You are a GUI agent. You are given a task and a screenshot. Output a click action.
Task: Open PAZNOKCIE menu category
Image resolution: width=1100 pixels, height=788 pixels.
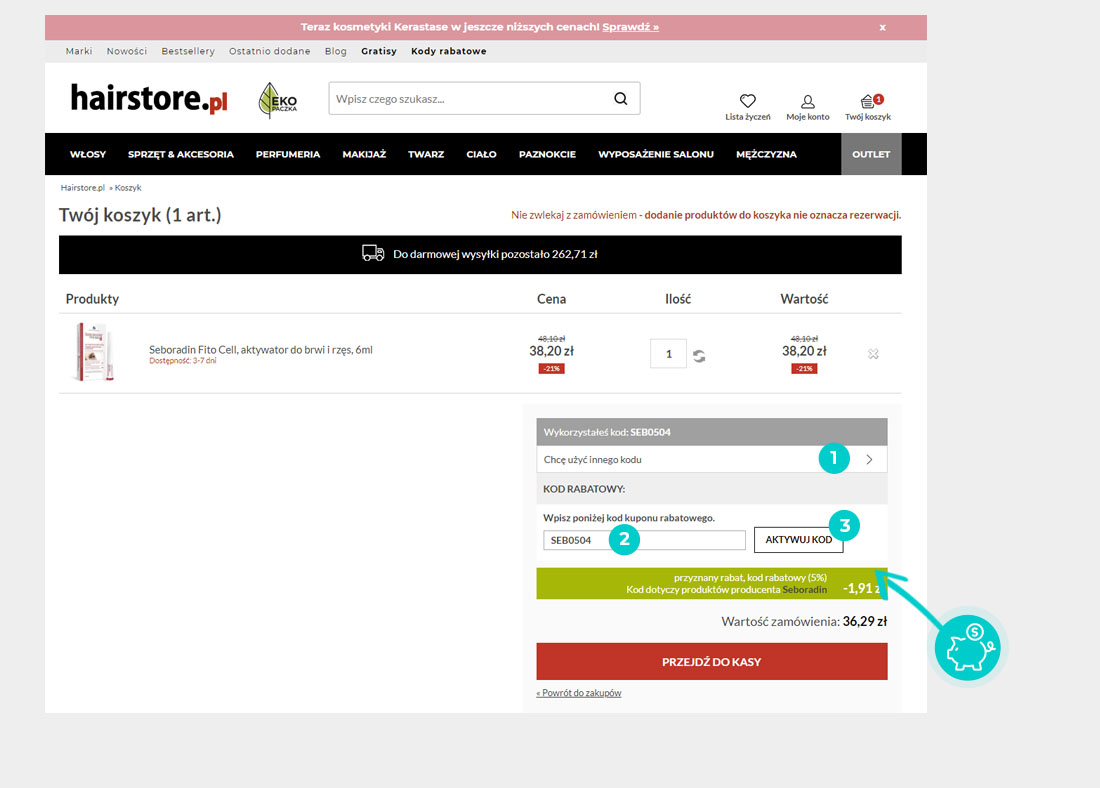pyautogui.click(x=547, y=154)
